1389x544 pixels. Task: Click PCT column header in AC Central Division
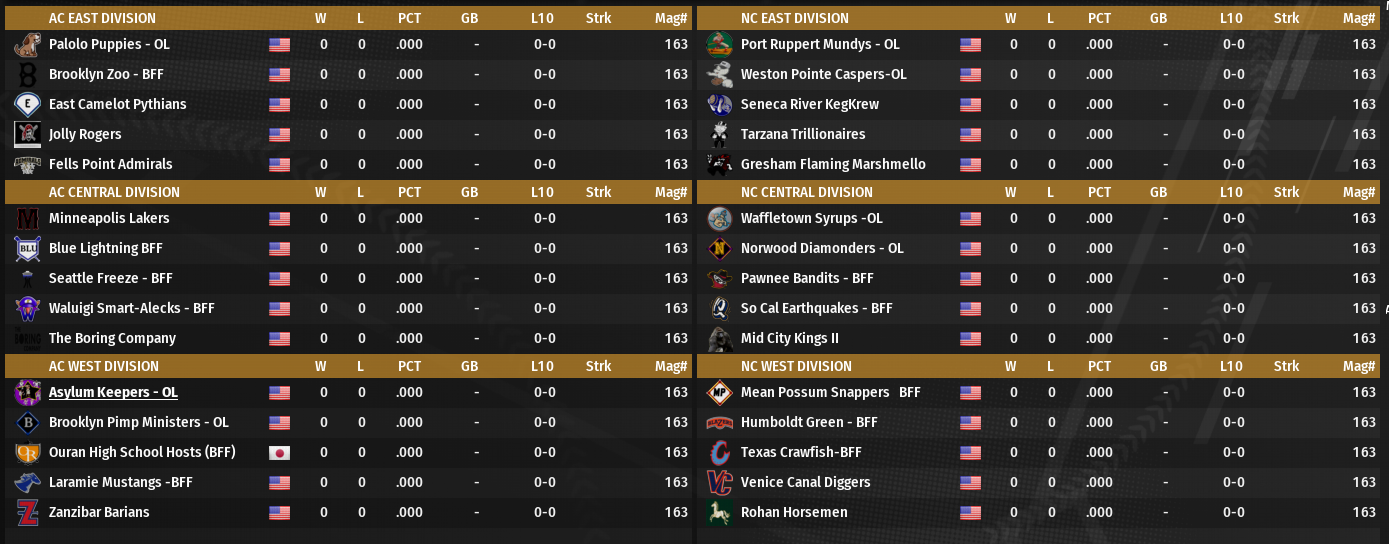click(409, 192)
